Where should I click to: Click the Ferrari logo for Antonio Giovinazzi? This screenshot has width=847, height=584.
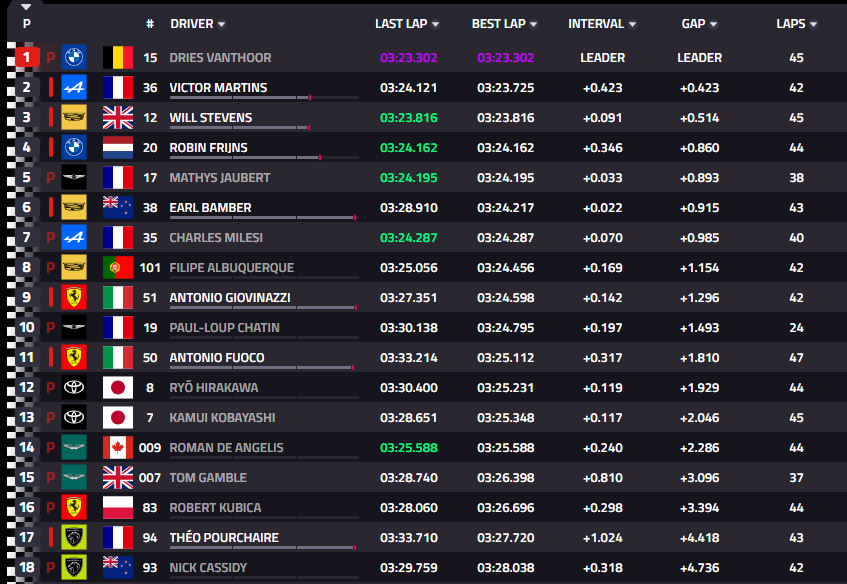74,297
